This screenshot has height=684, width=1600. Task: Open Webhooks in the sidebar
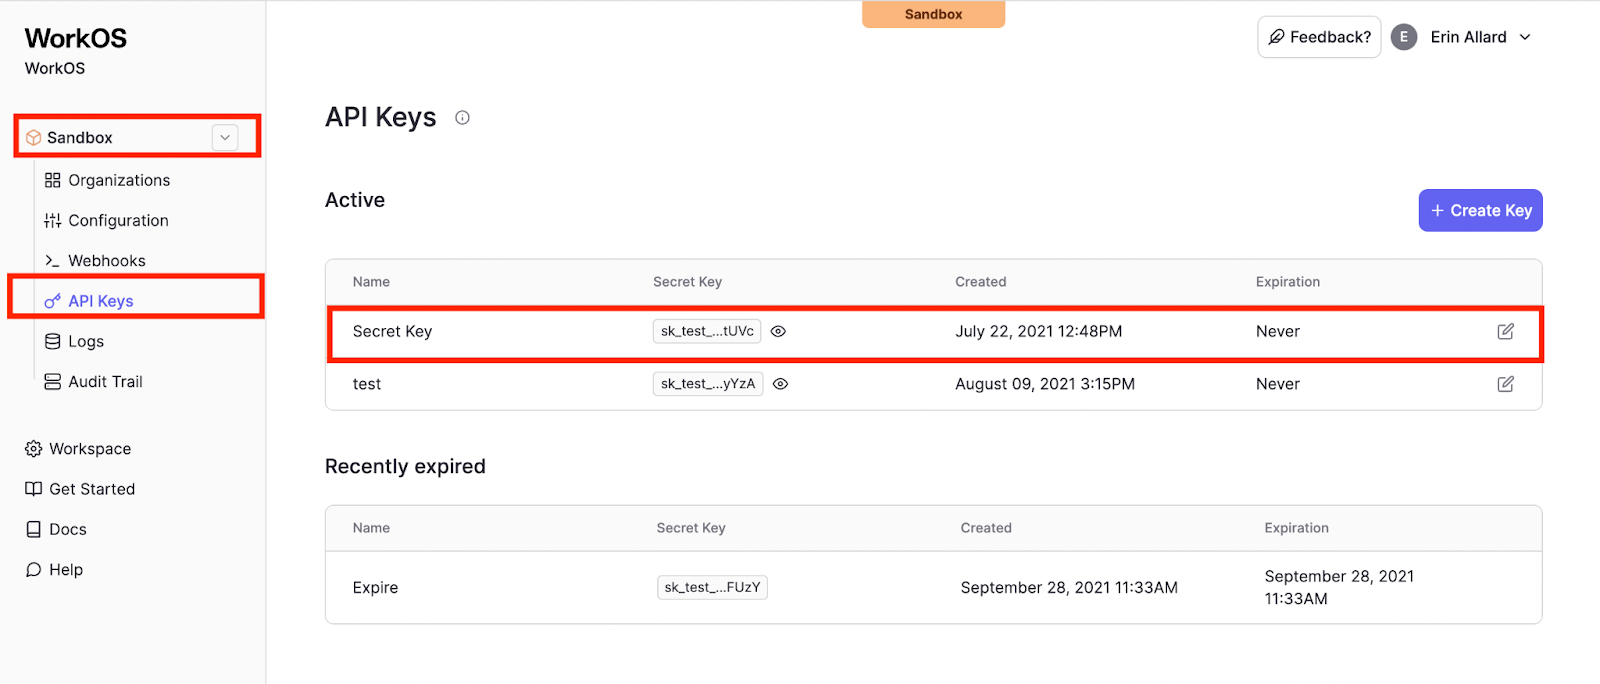point(95,261)
